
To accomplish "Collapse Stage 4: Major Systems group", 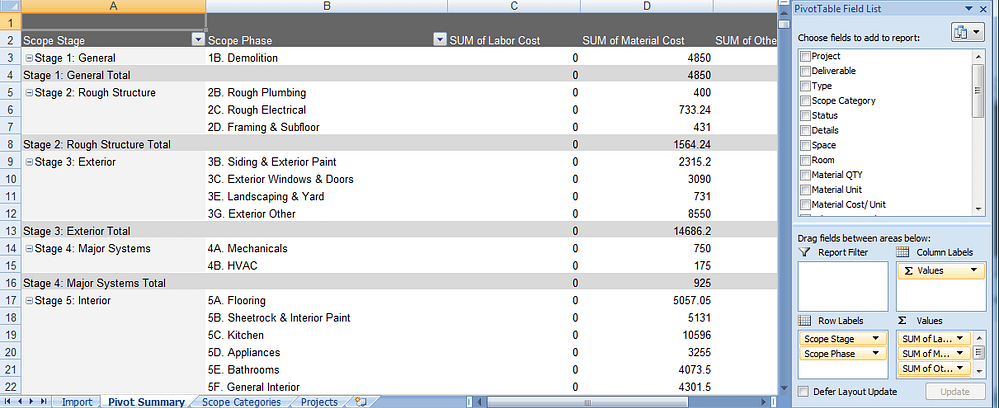I will tap(29, 249).
